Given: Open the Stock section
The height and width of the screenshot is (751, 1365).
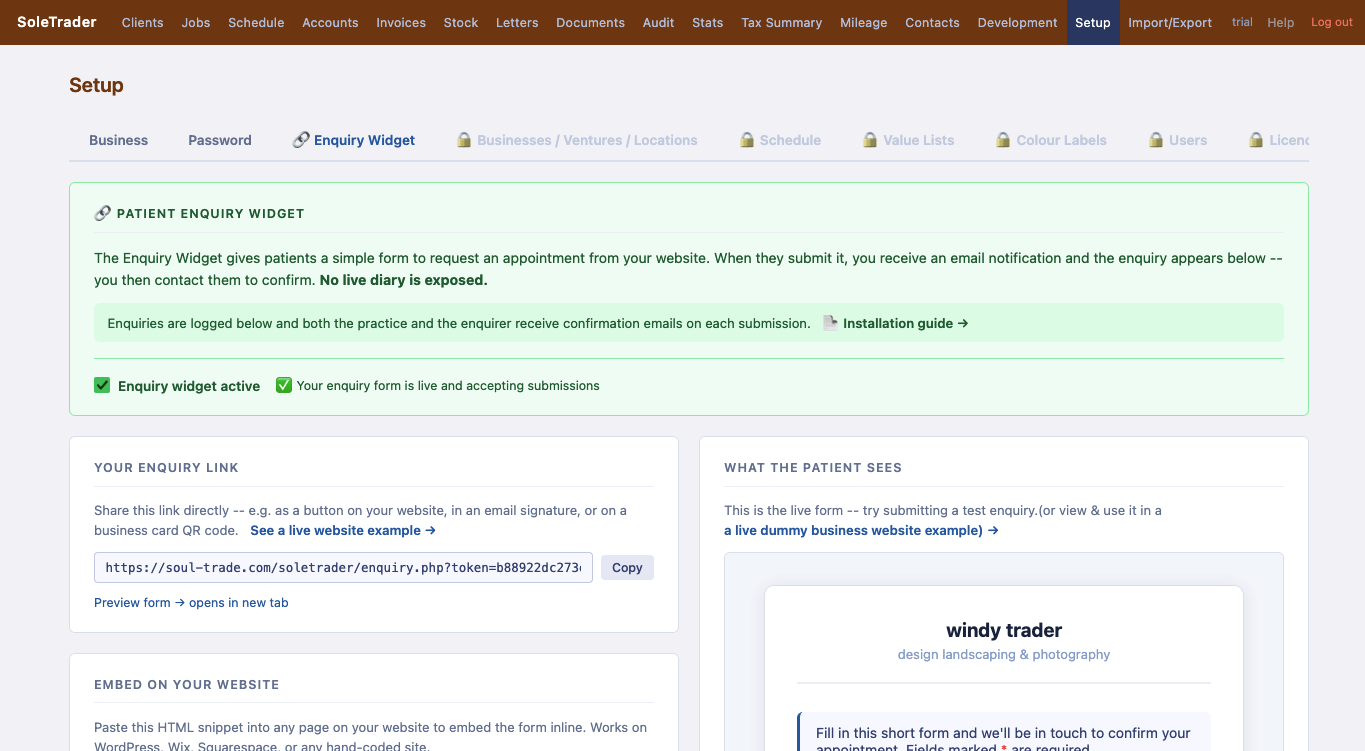Looking at the screenshot, I should (461, 22).
